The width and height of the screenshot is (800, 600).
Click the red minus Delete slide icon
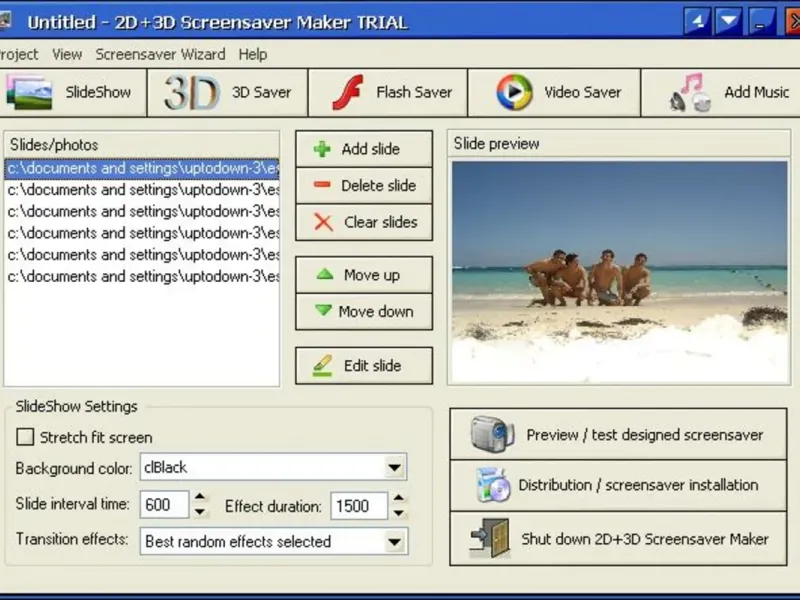[x=322, y=185]
